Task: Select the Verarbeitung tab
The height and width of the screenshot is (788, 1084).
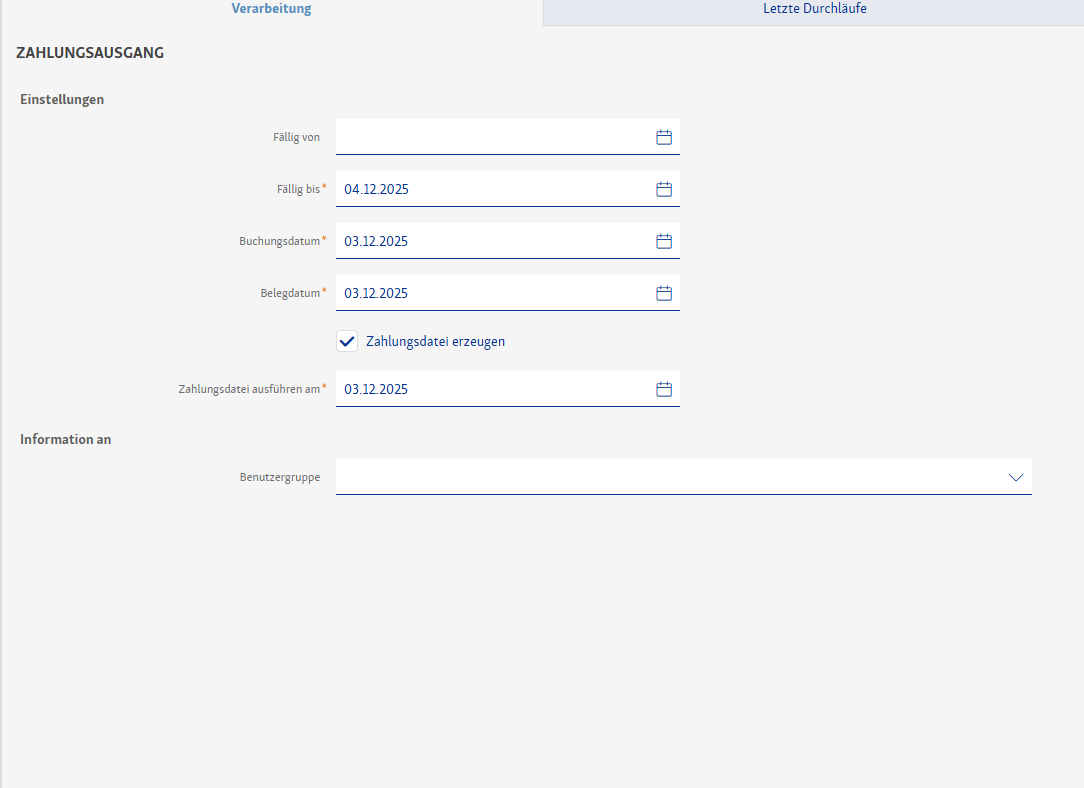Action: pyautogui.click(x=271, y=9)
